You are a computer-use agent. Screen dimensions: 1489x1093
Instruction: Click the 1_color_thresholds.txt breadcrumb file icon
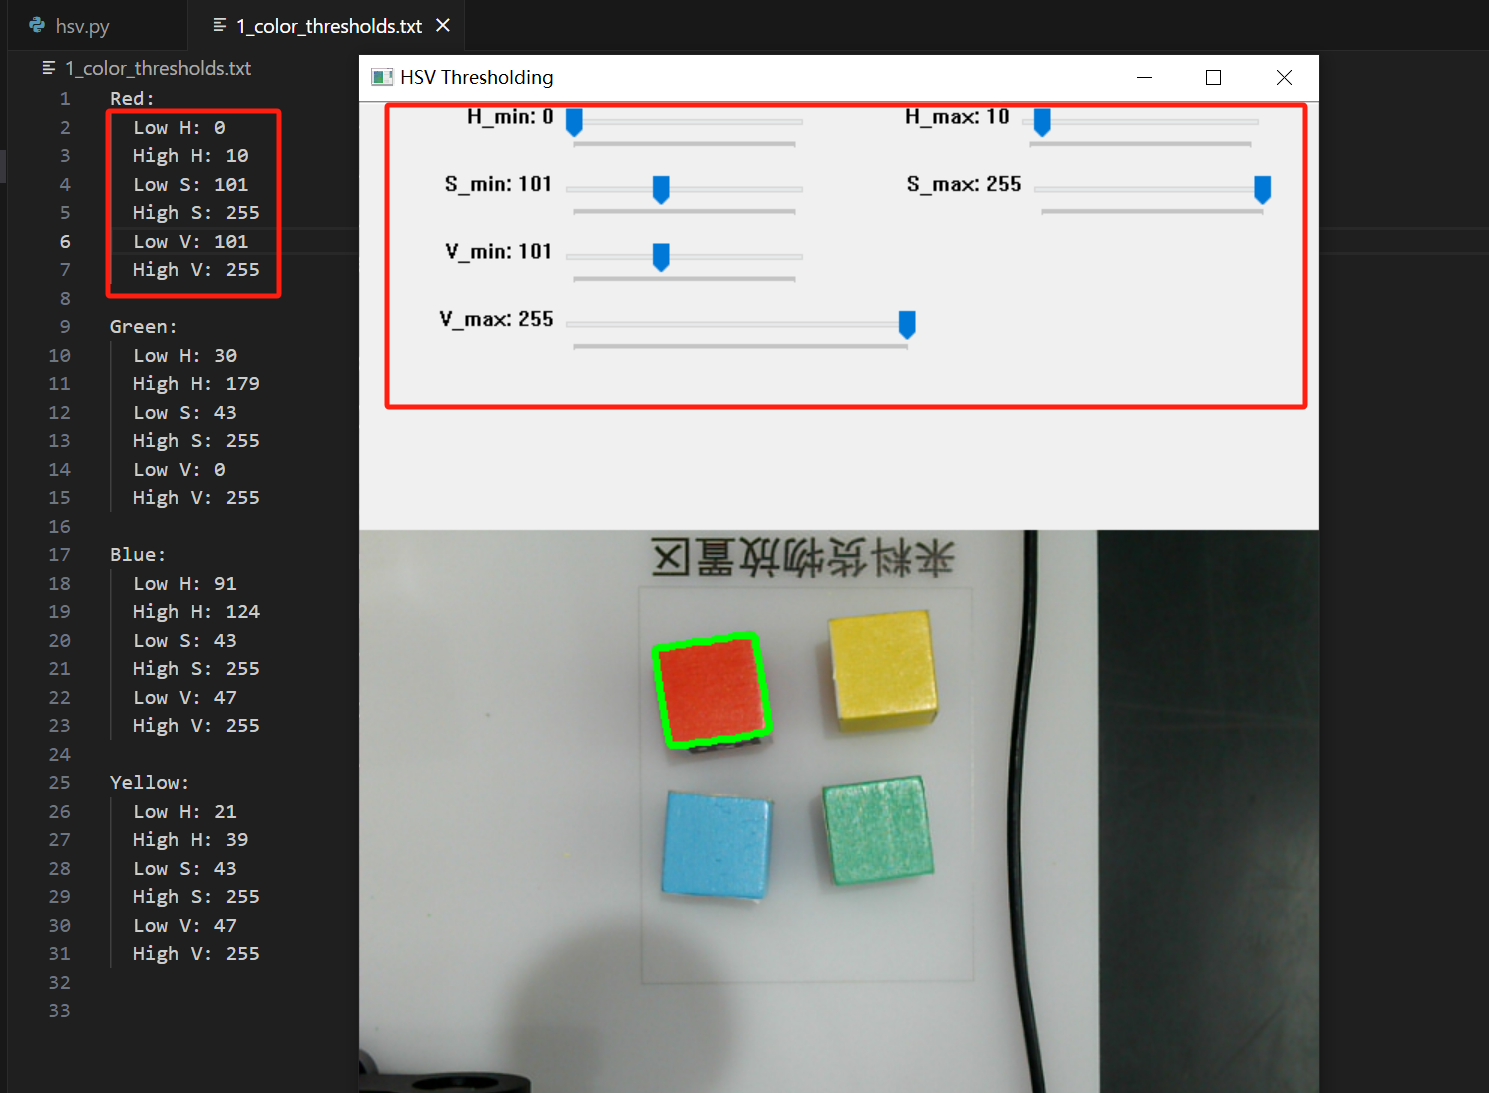(49, 68)
